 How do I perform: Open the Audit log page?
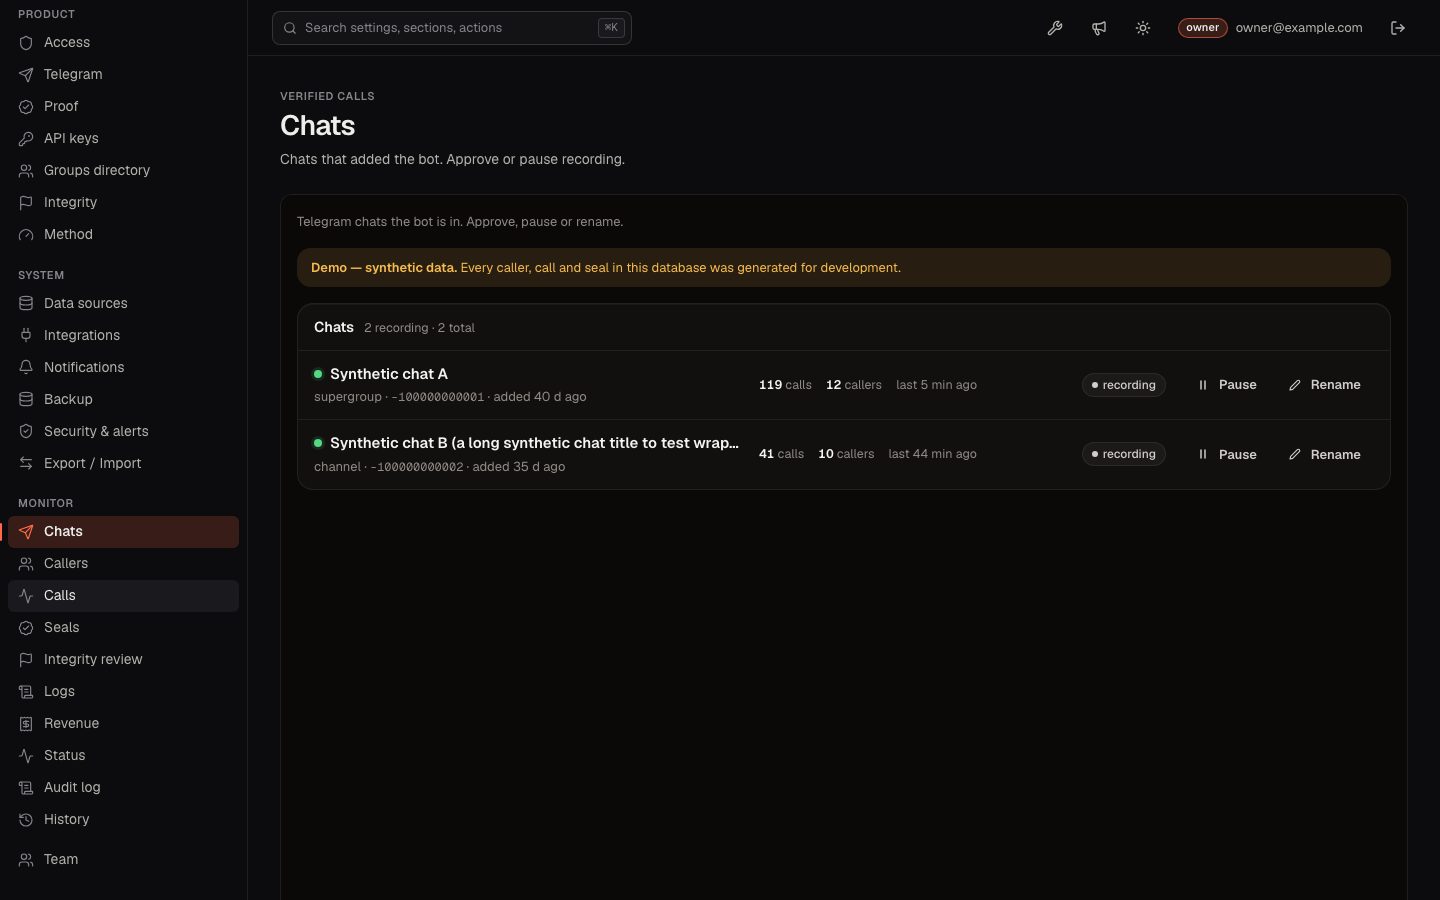(x=123, y=788)
